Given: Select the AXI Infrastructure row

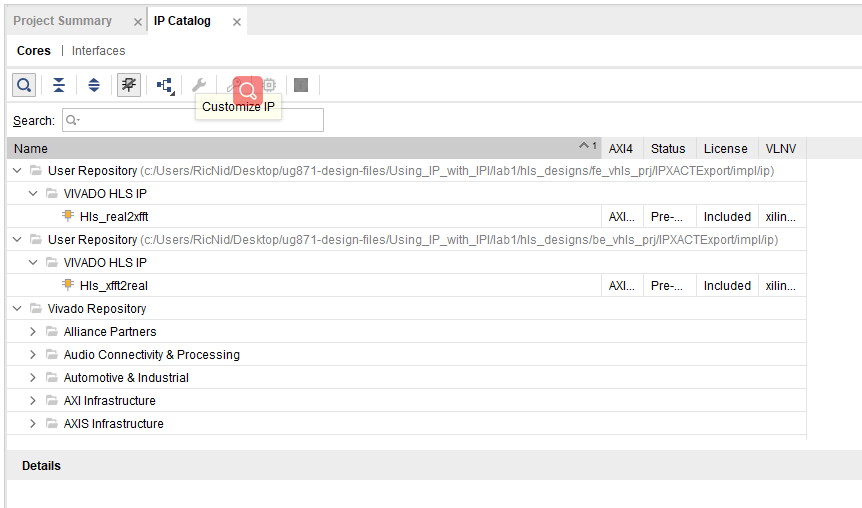Looking at the screenshot, I should [407, 401].
